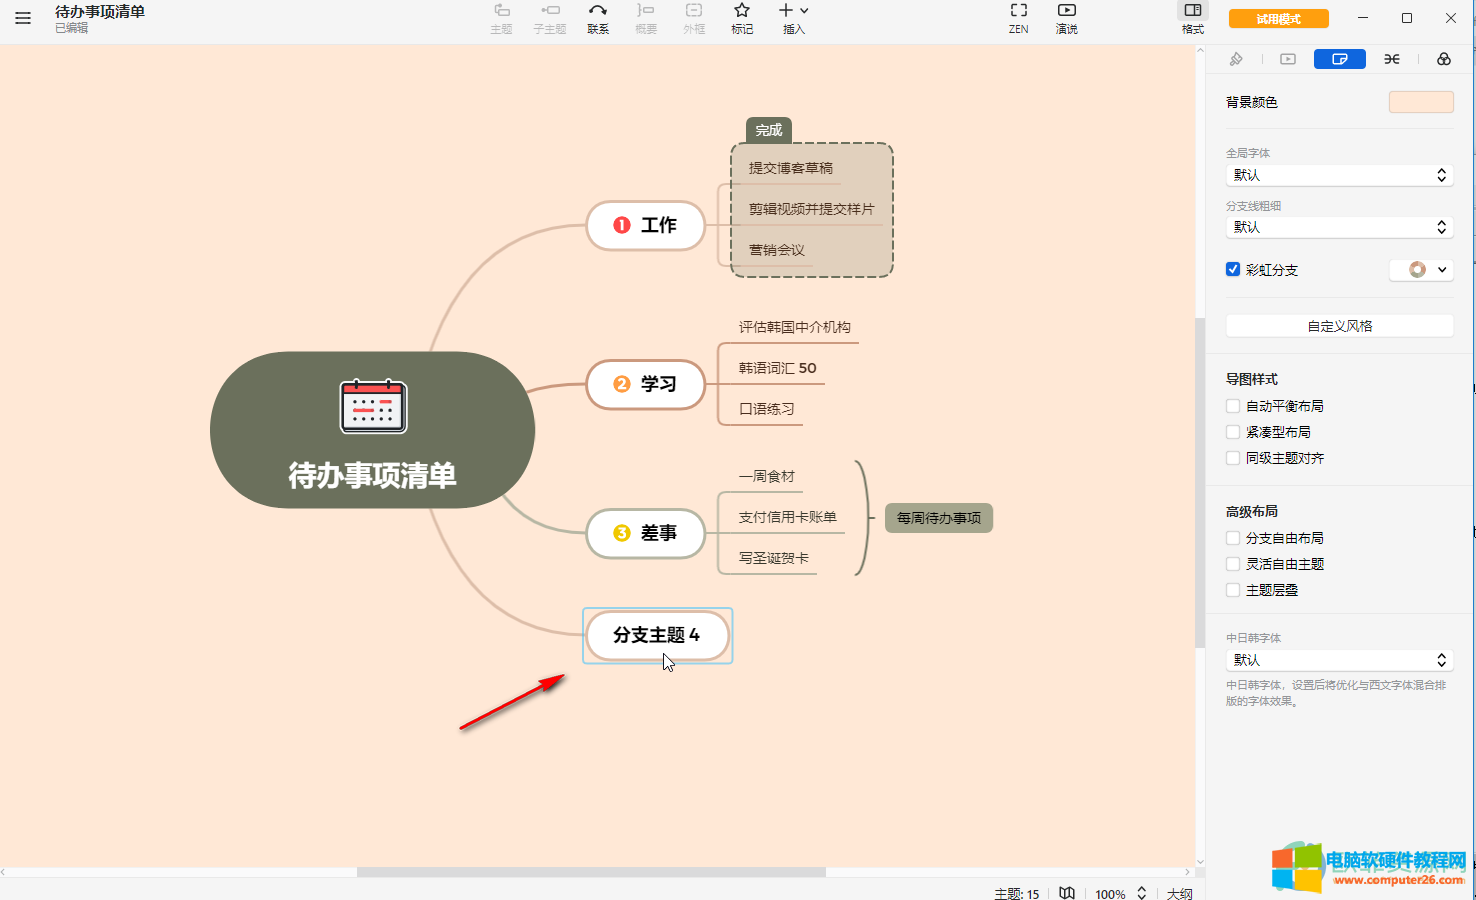Viewport: 1476px width, 900px height.
Task: Click the priority 3 marker on 差事
Action: tap(622, 533)
